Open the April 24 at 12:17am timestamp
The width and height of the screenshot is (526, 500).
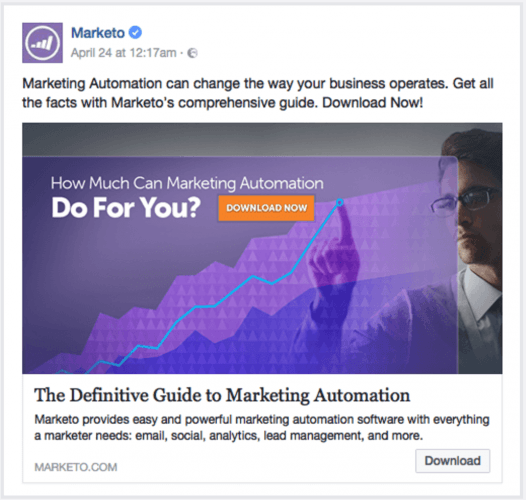pyautogui.click(x=123, y=53)
